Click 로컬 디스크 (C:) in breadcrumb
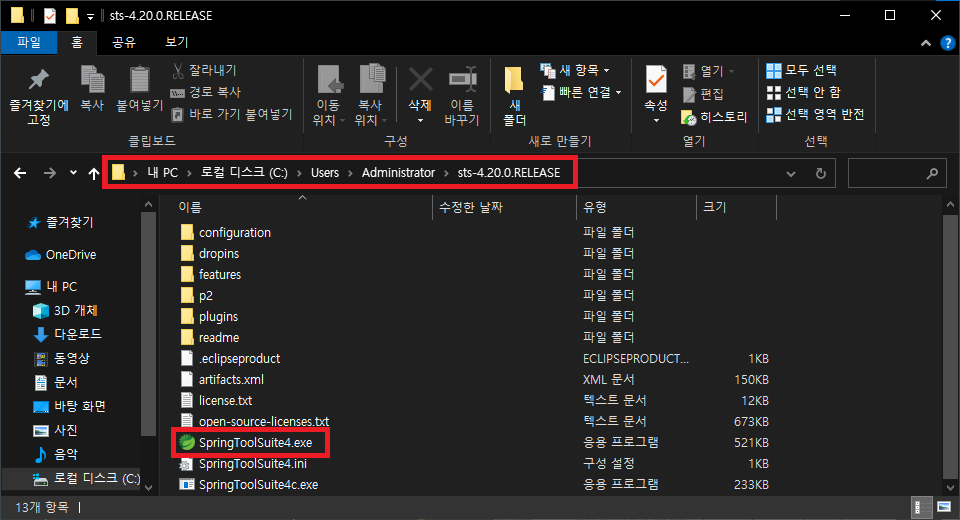This screenshot has width=960, height=520. [244, 173]
